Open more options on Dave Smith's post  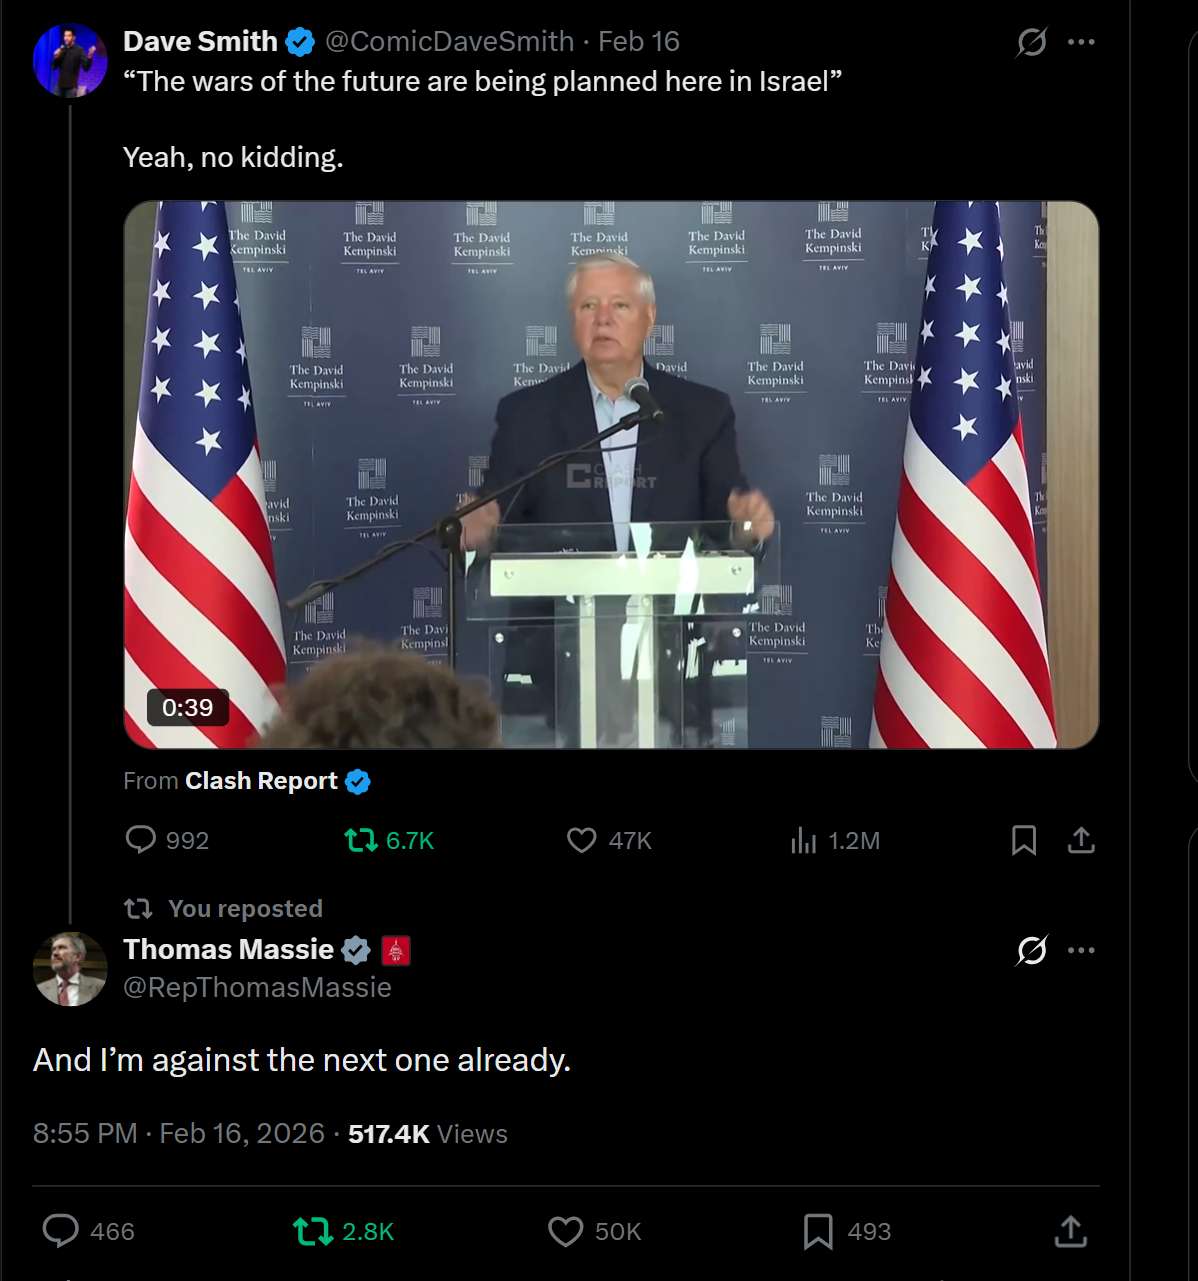point(1081,42)
